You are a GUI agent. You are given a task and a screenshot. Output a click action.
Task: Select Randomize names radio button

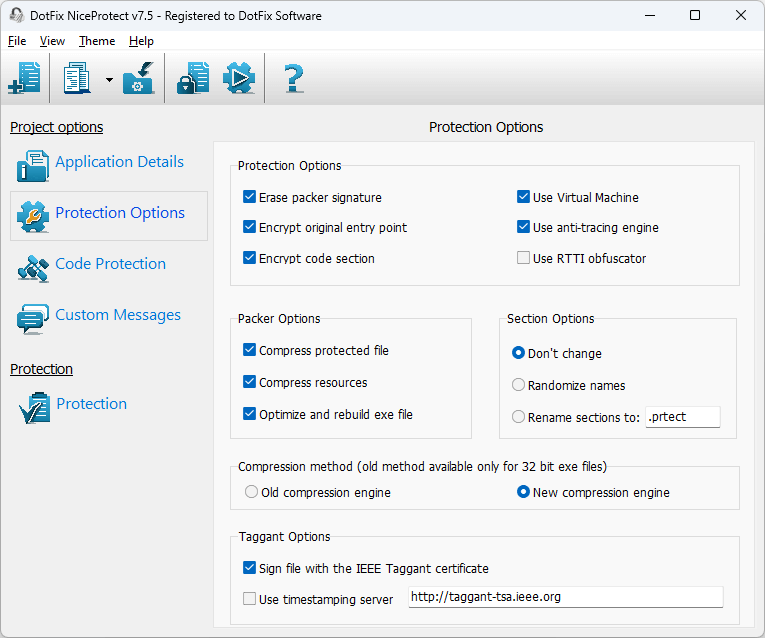[518, 385]
